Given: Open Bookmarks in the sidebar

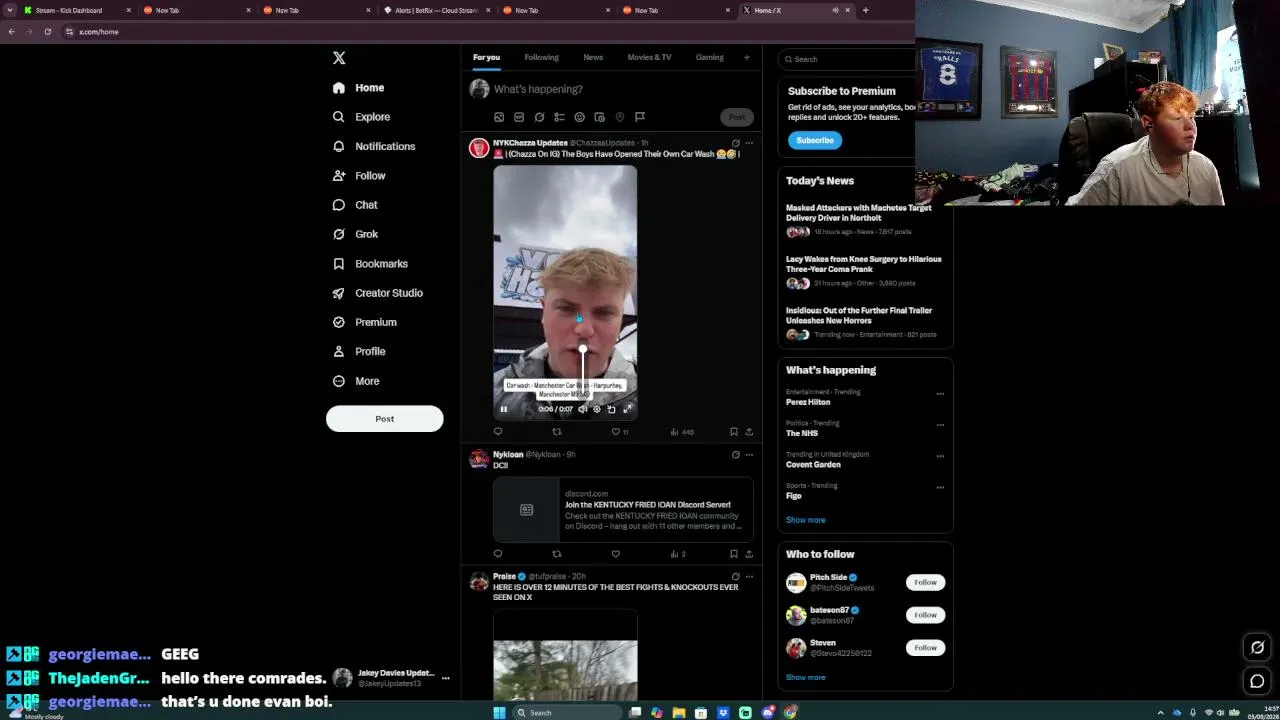Looking at the screenshot, I should (x=369, y=264).
